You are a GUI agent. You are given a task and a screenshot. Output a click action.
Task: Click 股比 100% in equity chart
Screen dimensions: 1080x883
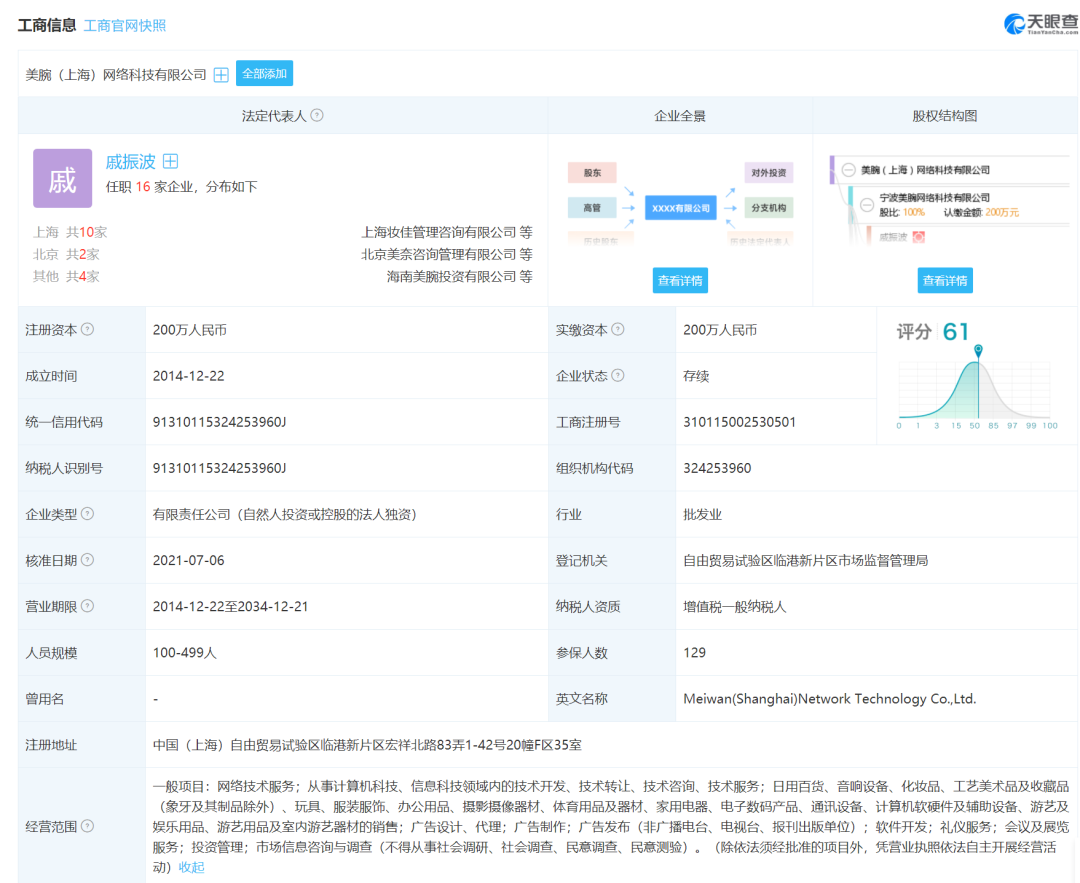click(x=902, y=212)
